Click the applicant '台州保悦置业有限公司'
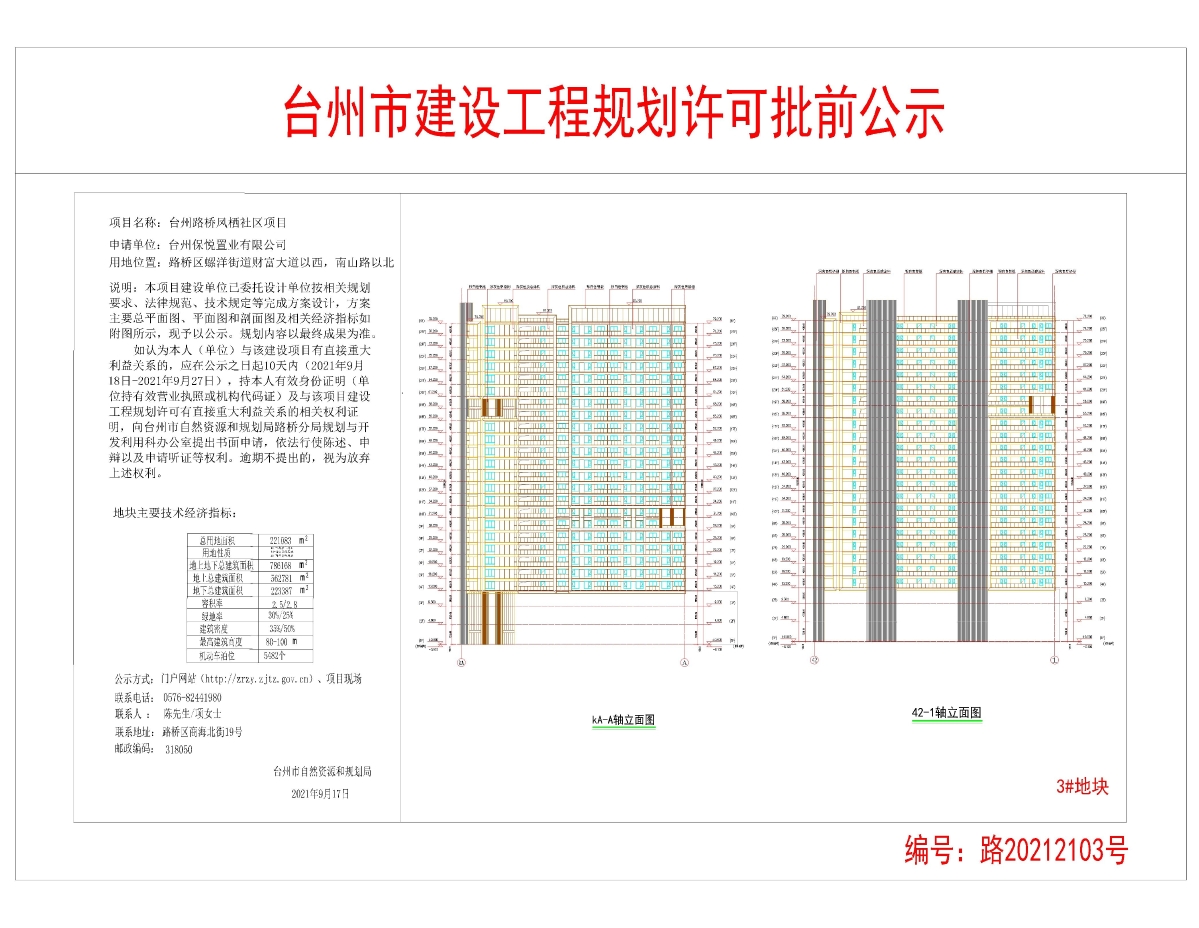Viewport: 1199px width, 928px height. click(x=228, y=245)
